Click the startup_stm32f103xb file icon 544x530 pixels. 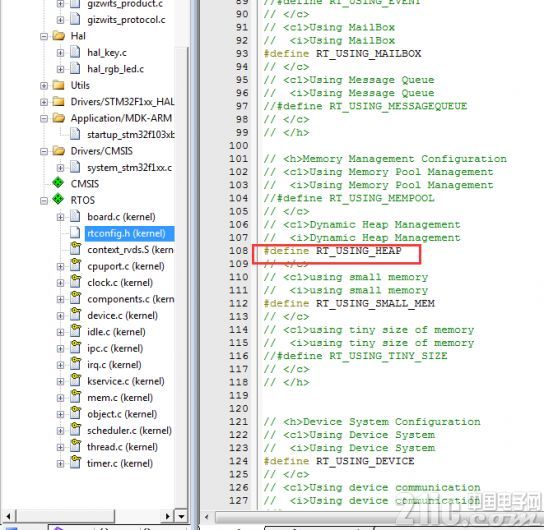75,134
